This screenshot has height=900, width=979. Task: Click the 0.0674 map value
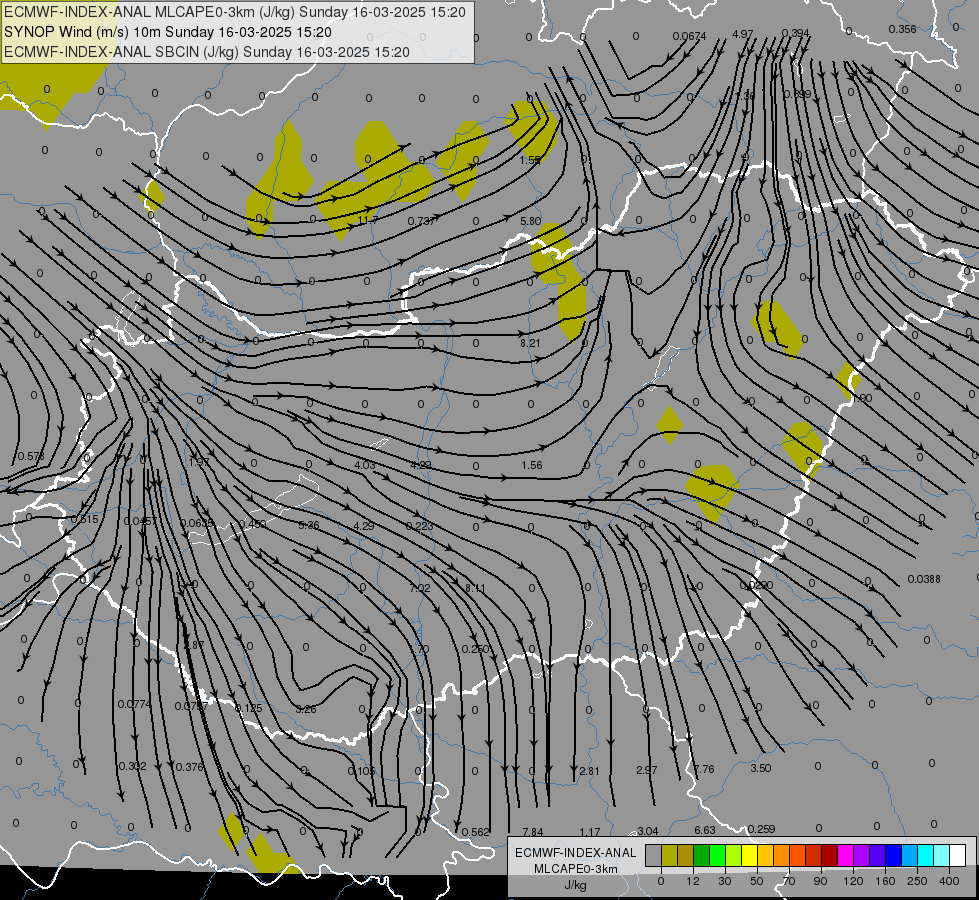pos(689,36)
